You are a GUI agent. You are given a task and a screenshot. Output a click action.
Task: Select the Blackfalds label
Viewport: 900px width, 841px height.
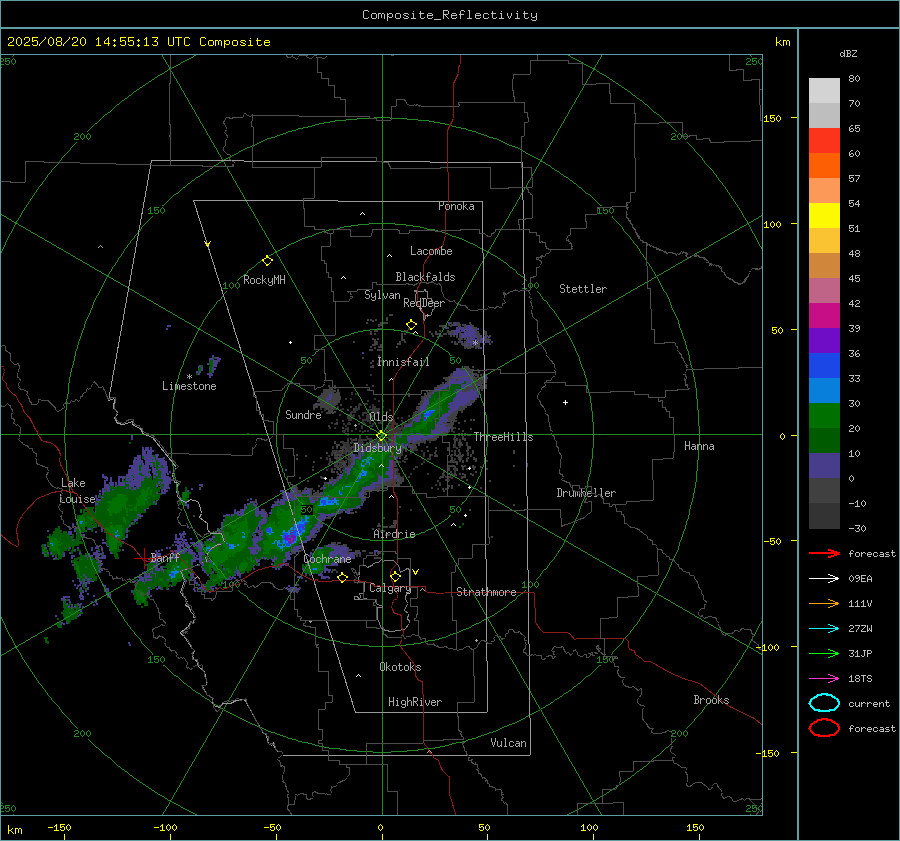click(425, 277)
